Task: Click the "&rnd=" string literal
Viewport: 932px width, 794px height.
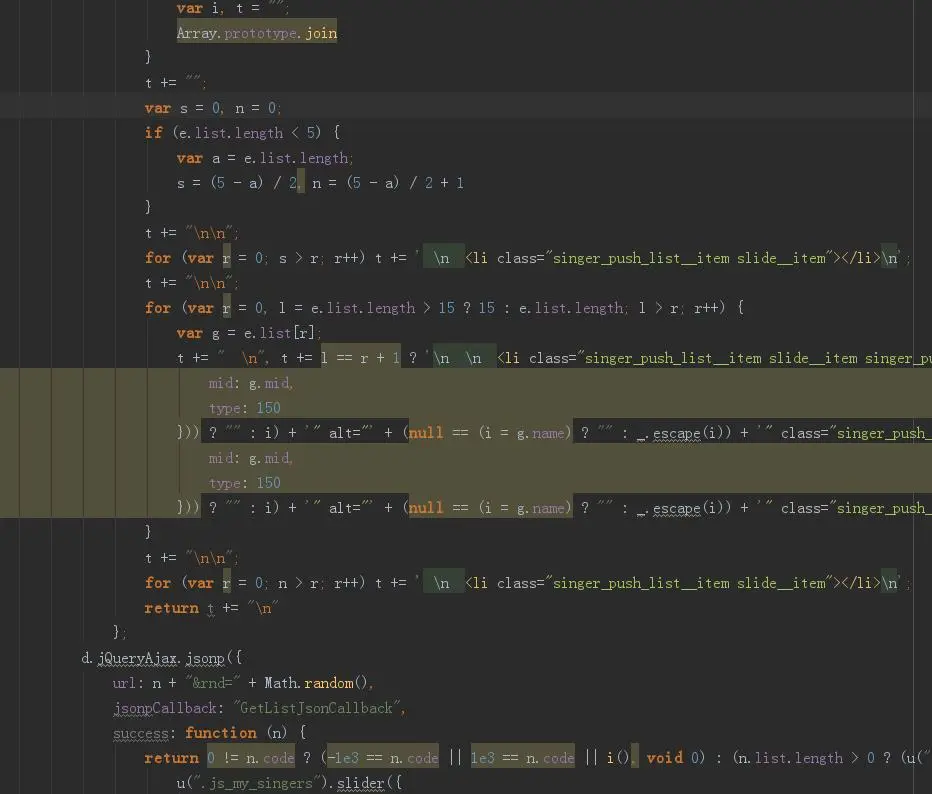Action: pyautogui.click(x=212, y=683)
